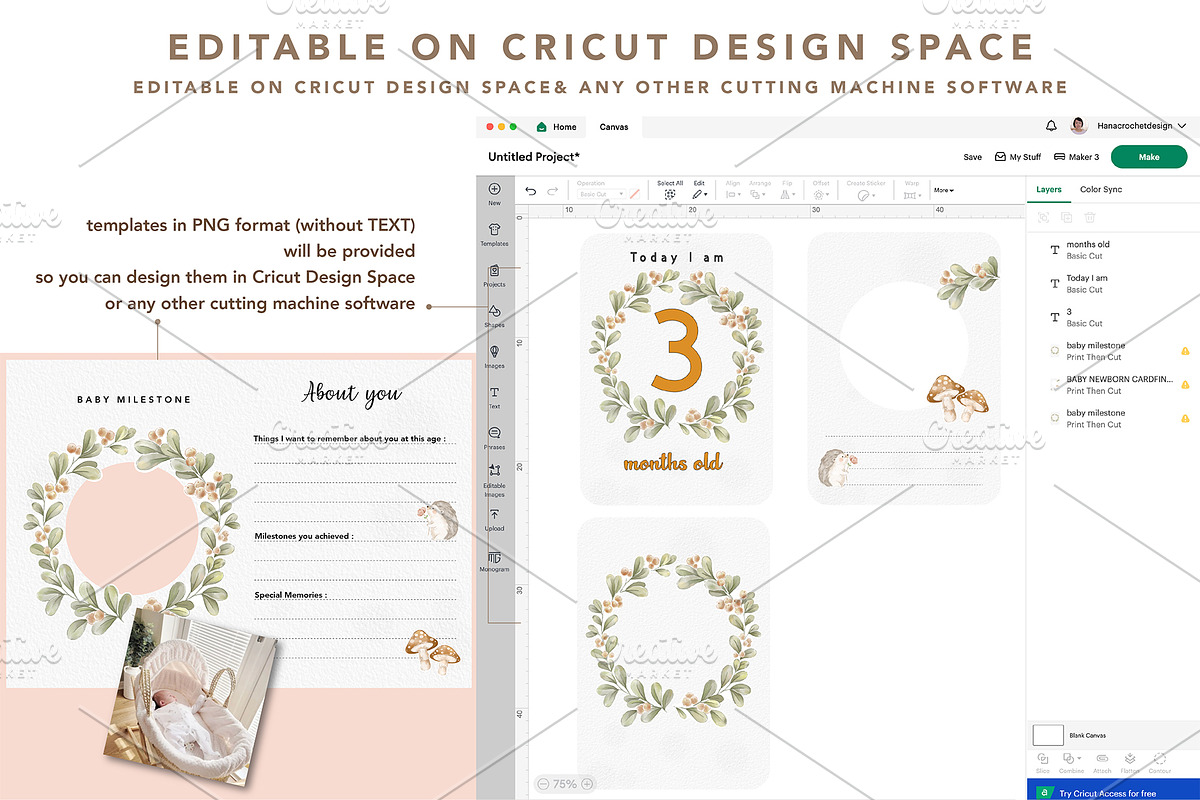This screenshot has width=1200, height=800.
Task: Switch to the Home tab
Action: (x=558, y=127)
